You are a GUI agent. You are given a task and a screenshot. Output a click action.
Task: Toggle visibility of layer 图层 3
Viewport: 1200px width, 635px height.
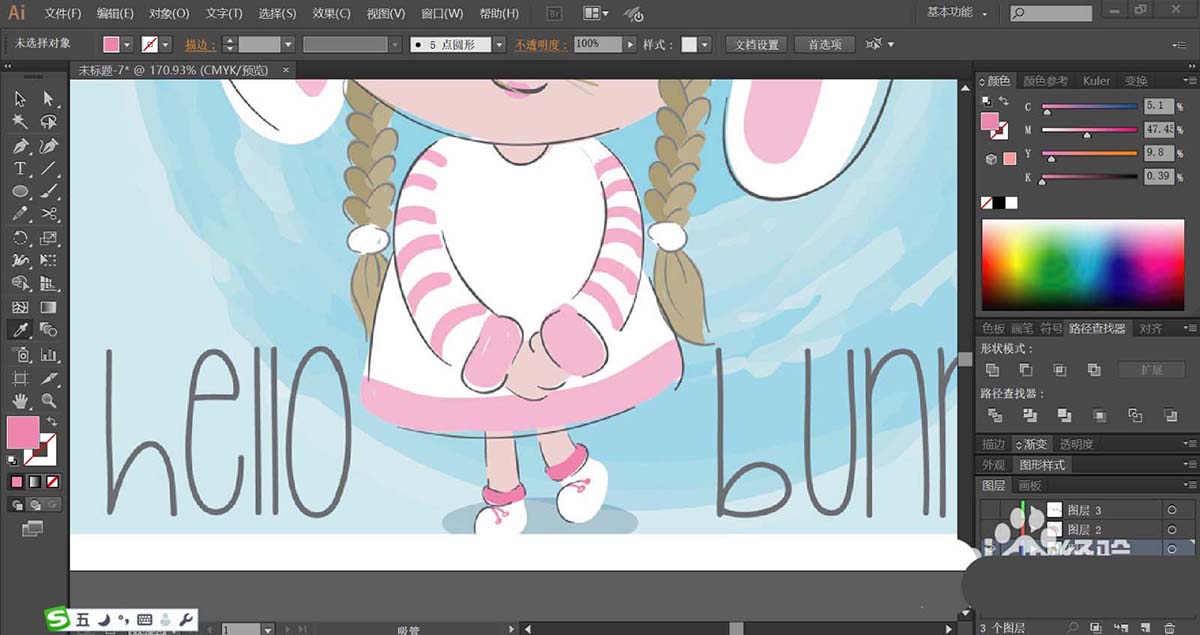pos(990,510)
